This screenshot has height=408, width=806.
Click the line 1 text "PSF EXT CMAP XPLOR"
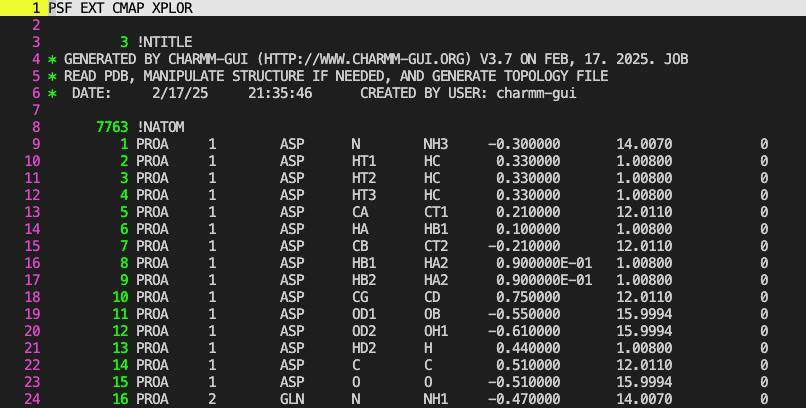121,8
